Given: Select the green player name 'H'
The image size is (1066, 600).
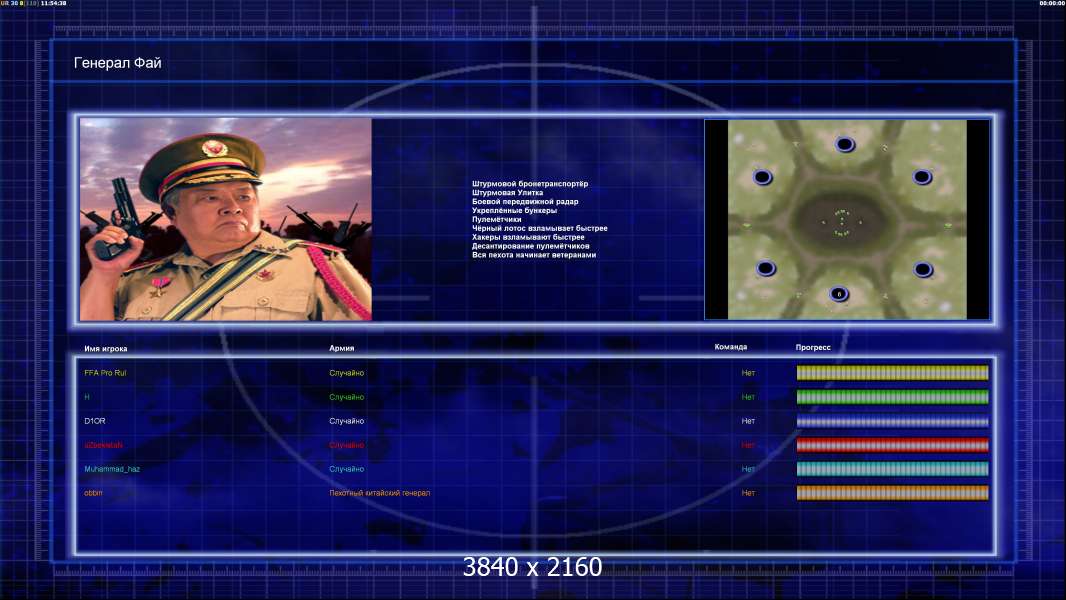Looking at the screenshot, I should (x=86, y=397).
